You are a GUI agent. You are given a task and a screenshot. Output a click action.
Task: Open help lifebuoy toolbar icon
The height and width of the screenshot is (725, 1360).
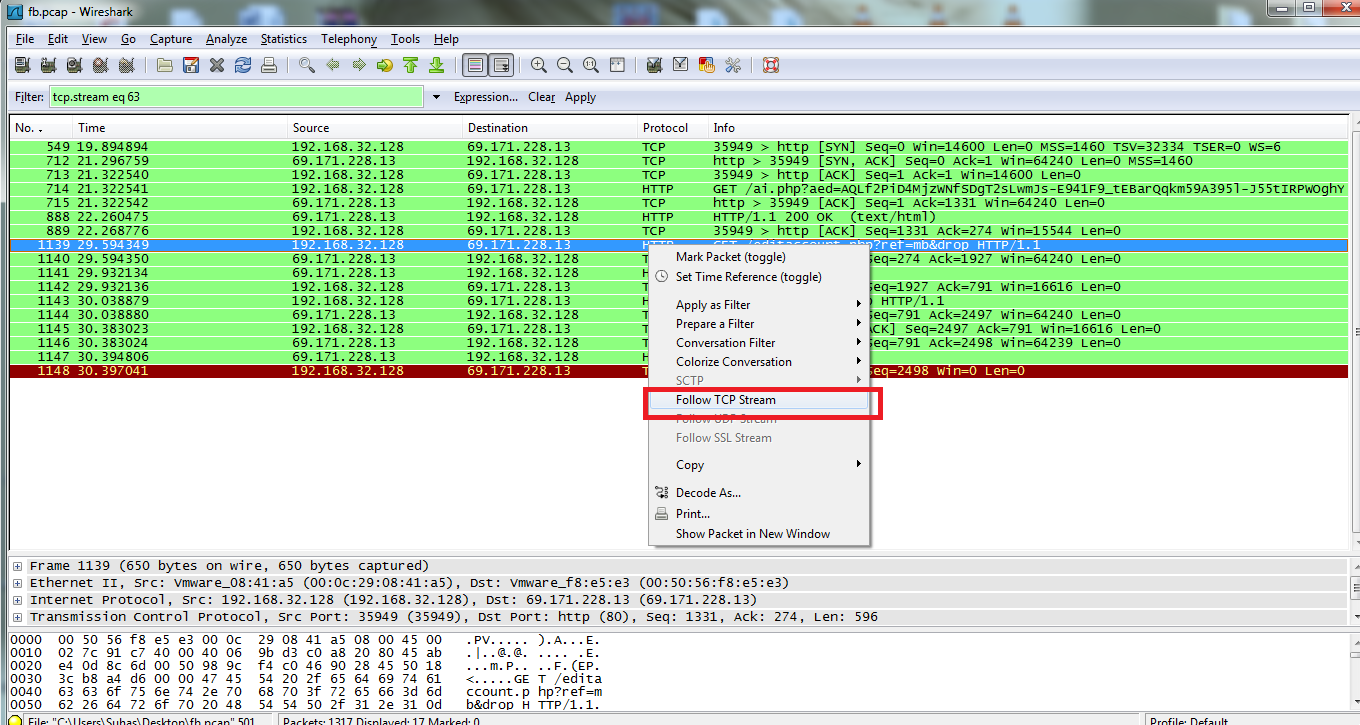tap(771, 66)
